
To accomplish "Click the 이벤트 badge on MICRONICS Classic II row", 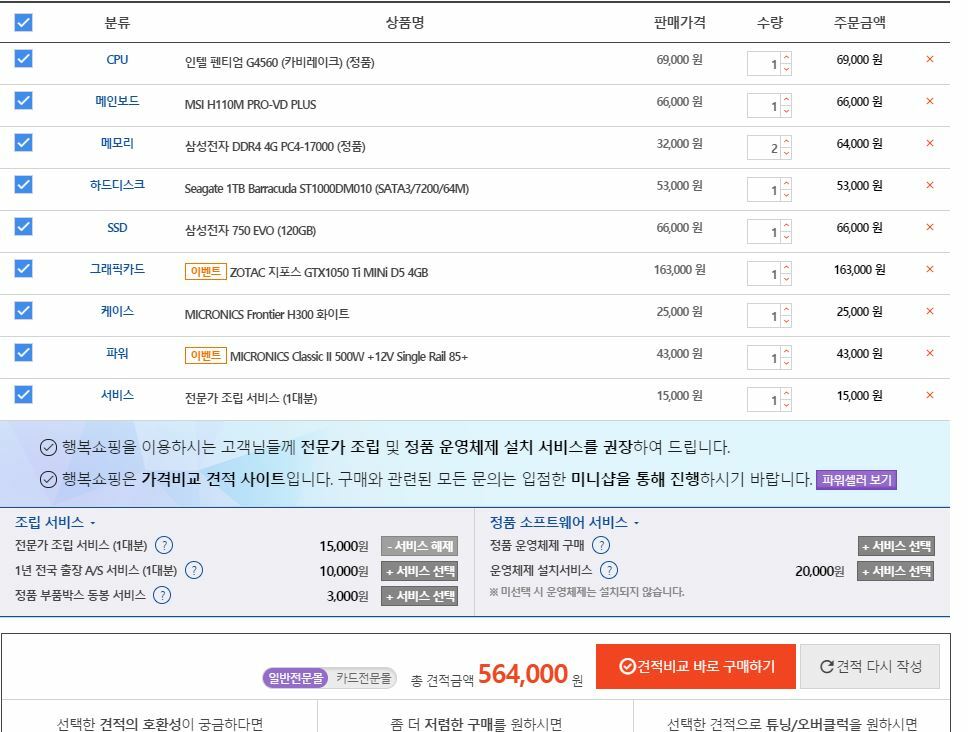I will click(x=206, y=355).
